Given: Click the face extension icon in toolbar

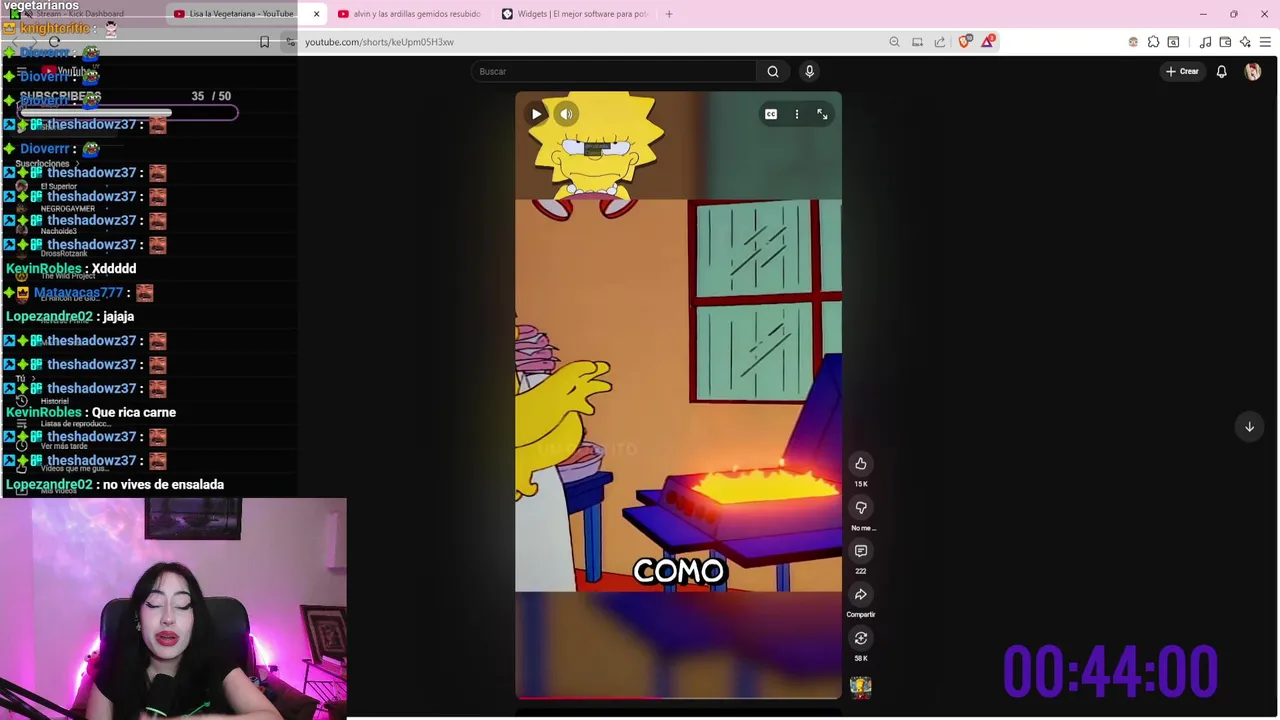Looking at the screenshot, I should (x=1133, y=42).
